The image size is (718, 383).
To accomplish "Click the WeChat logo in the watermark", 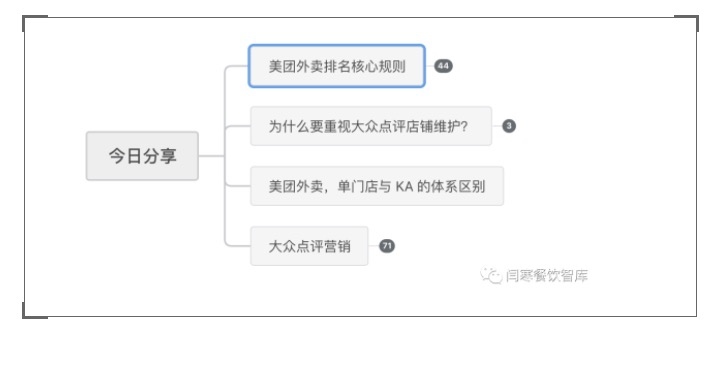I will [491, 275].
